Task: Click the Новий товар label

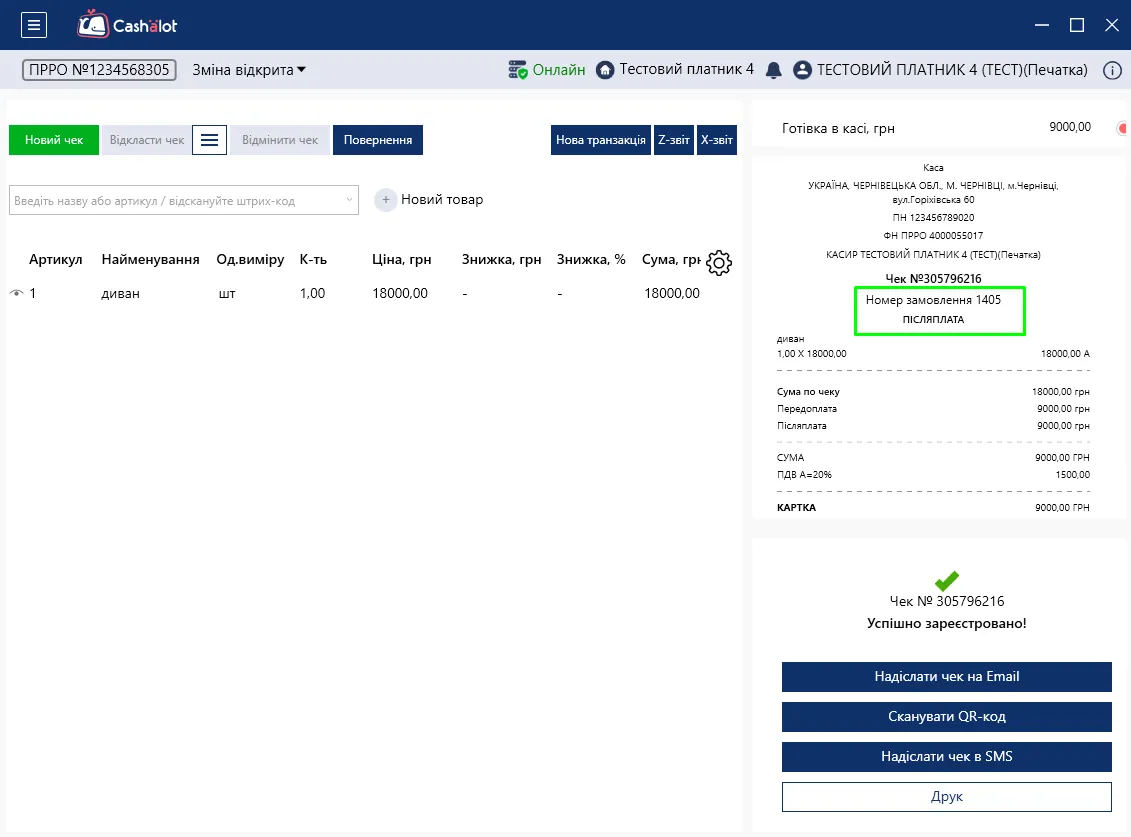Action: [442, 200]
